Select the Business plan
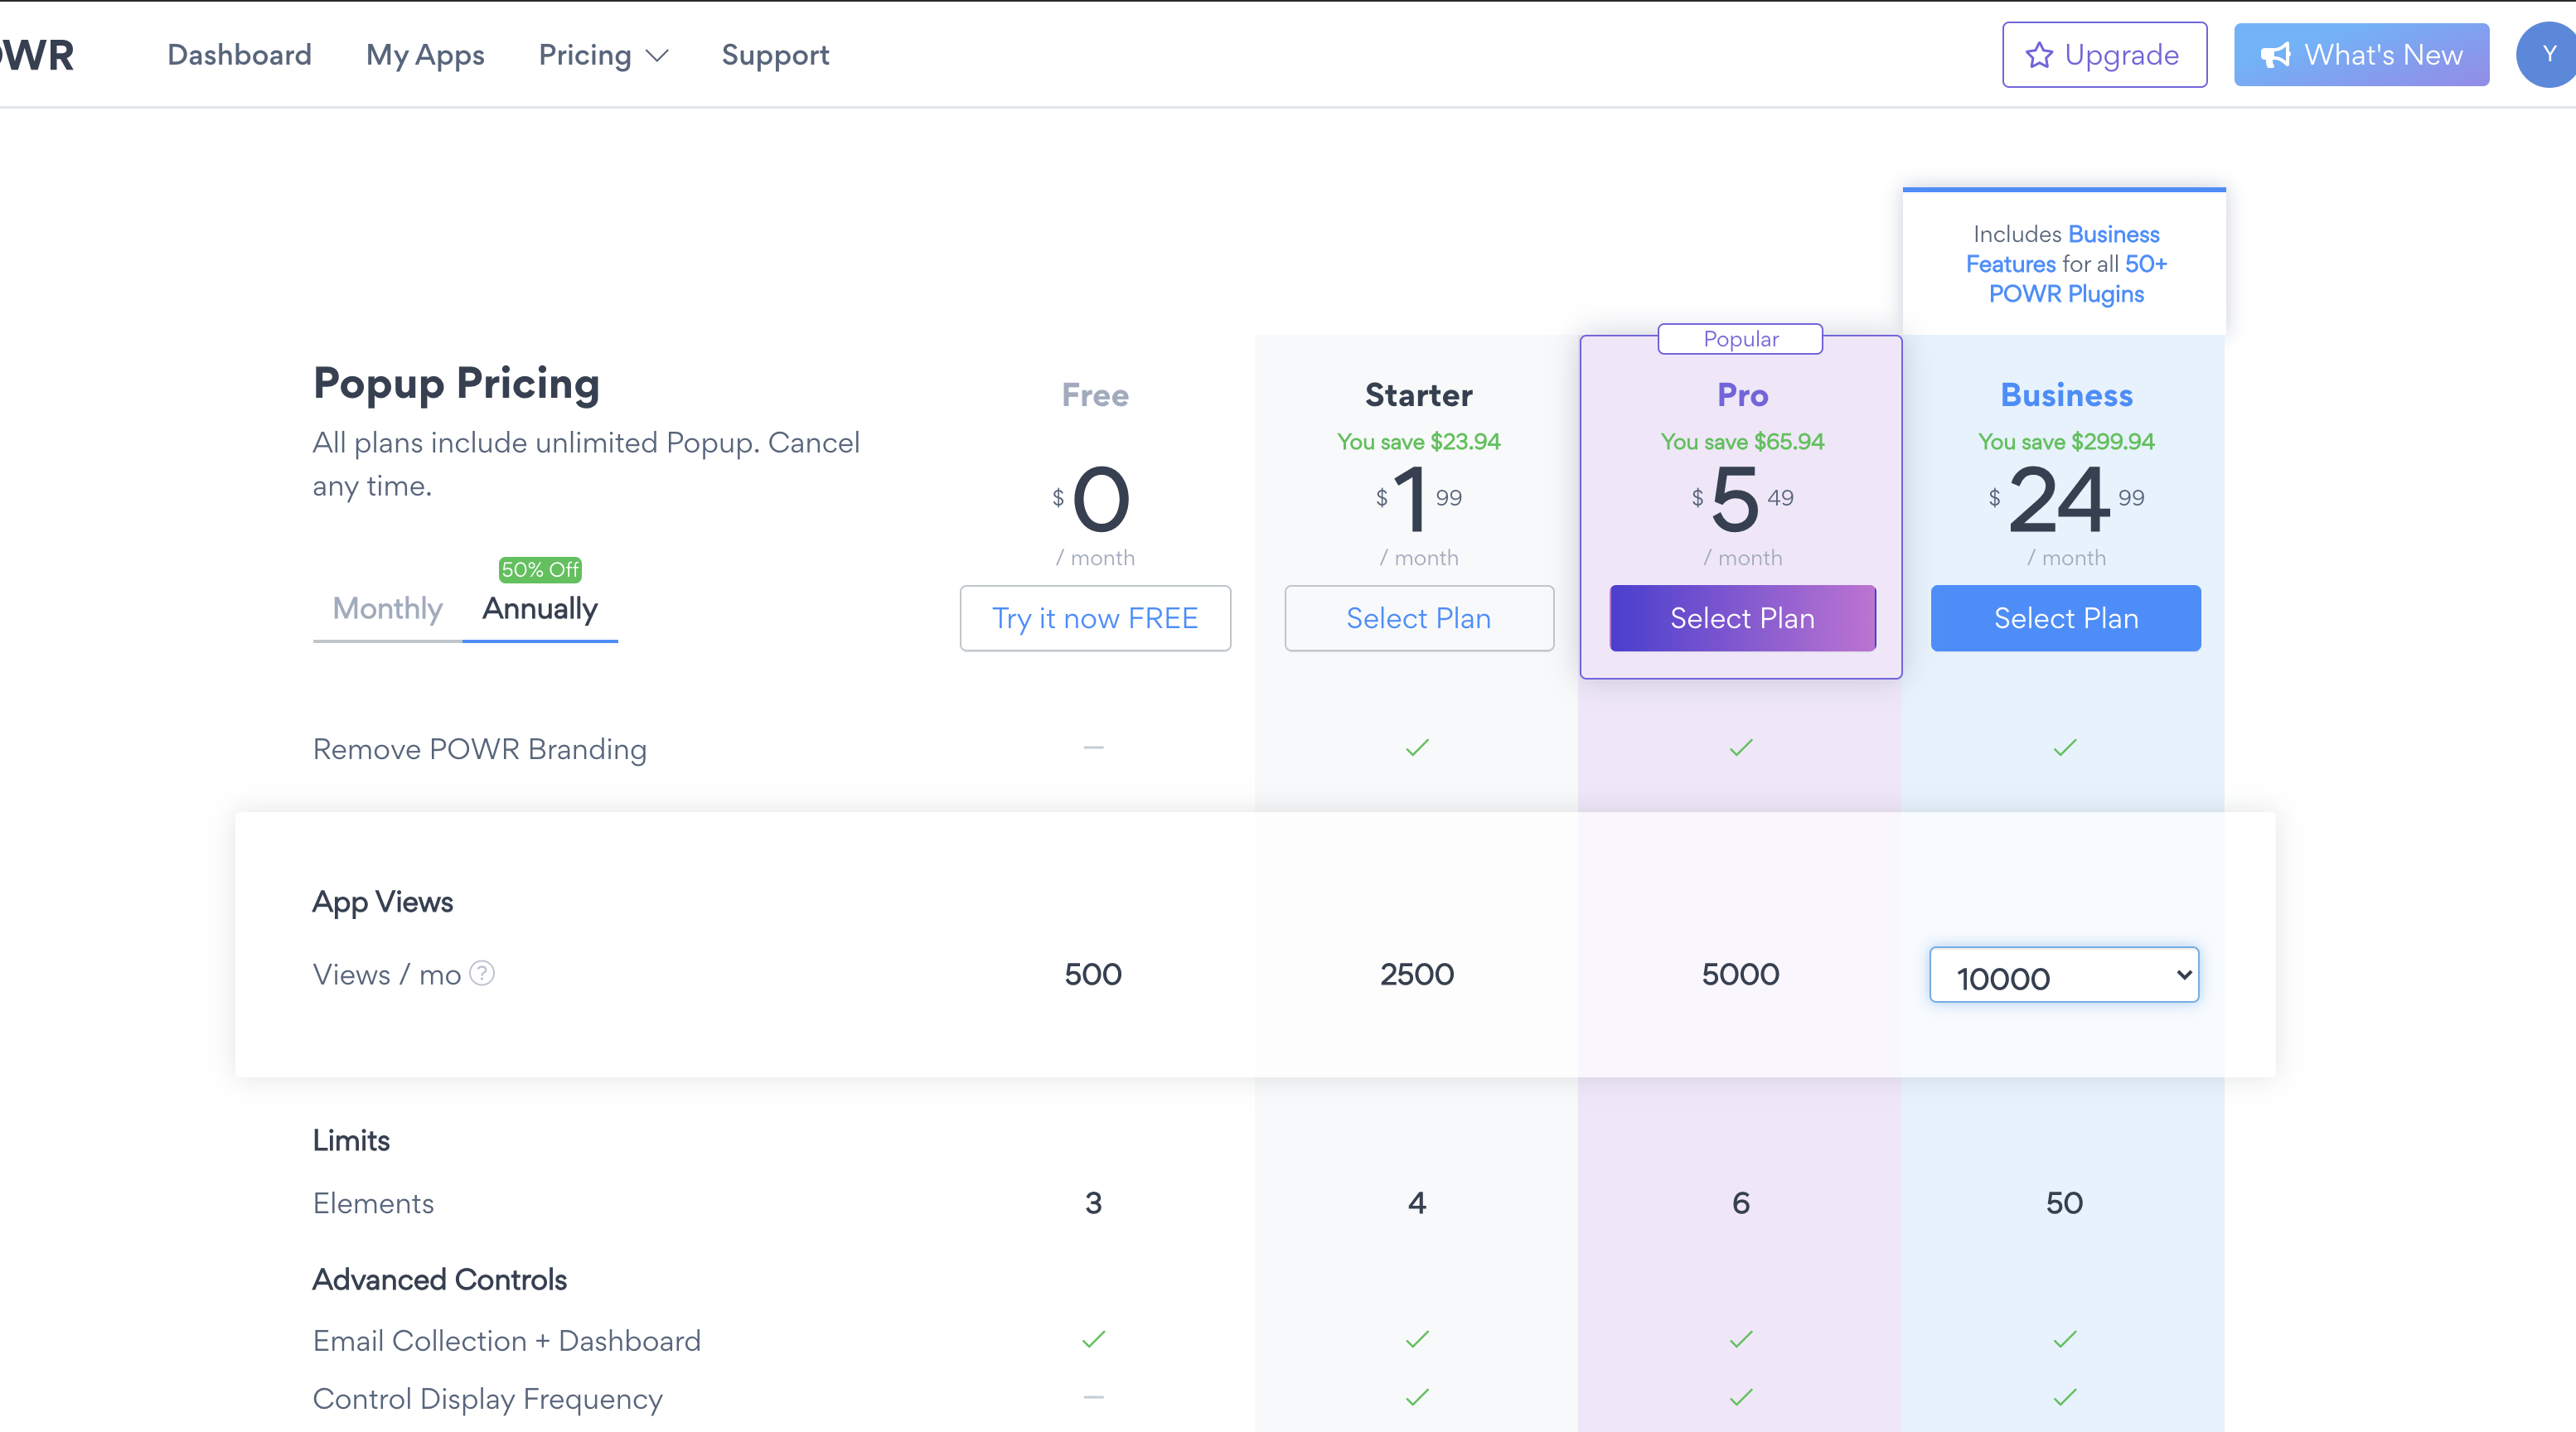 point(2065,618)
